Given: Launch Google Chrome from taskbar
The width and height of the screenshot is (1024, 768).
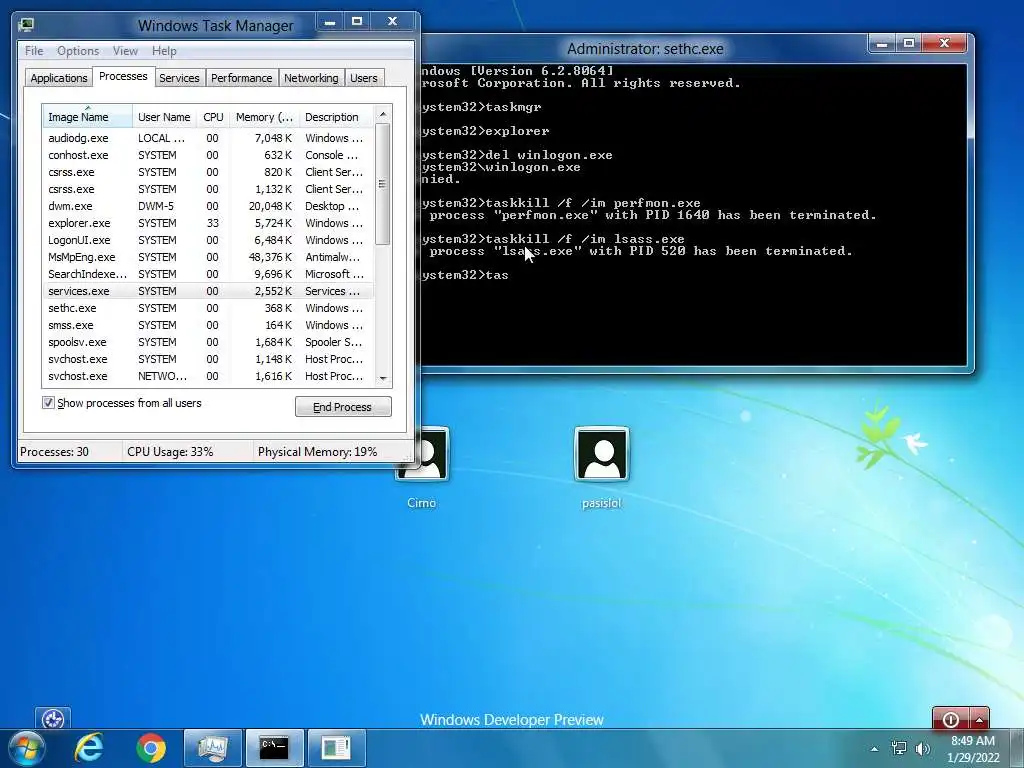Looking at the screenshot, I should click(x=151, y=748).
